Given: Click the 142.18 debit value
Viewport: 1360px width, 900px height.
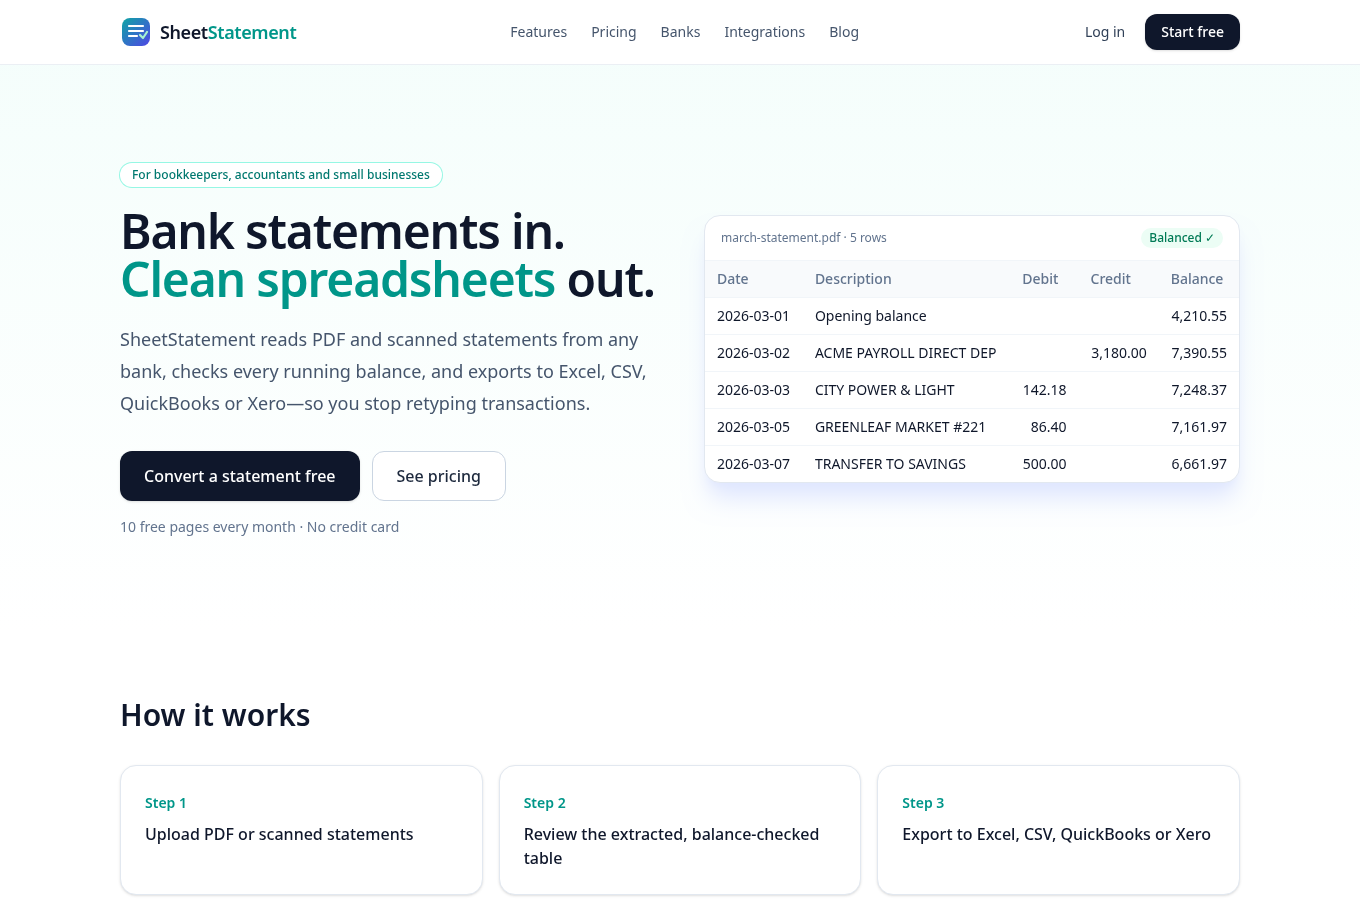Looking at the screenshot, I should click(x=1044, y=390).
